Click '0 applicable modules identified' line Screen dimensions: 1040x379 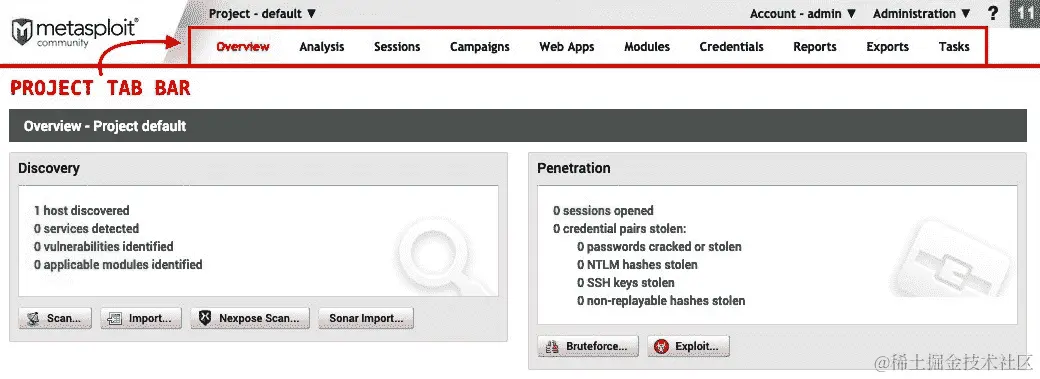click(x=118, y=264)
